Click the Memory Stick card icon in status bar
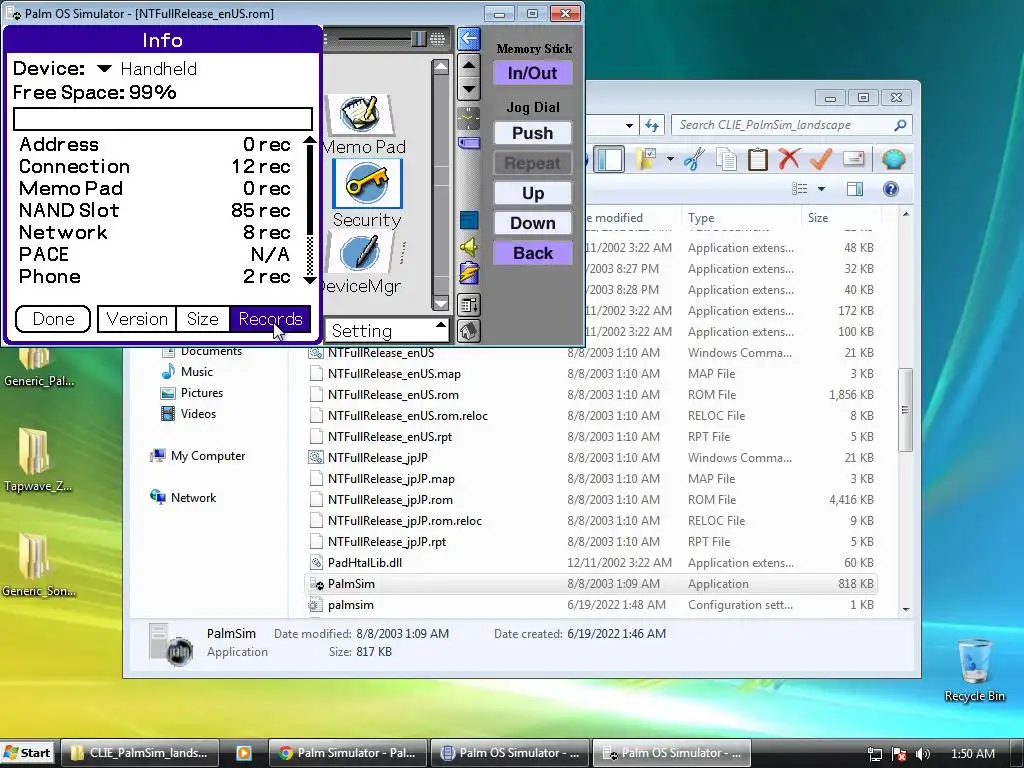1024x768 pixels. coord(469,143)
